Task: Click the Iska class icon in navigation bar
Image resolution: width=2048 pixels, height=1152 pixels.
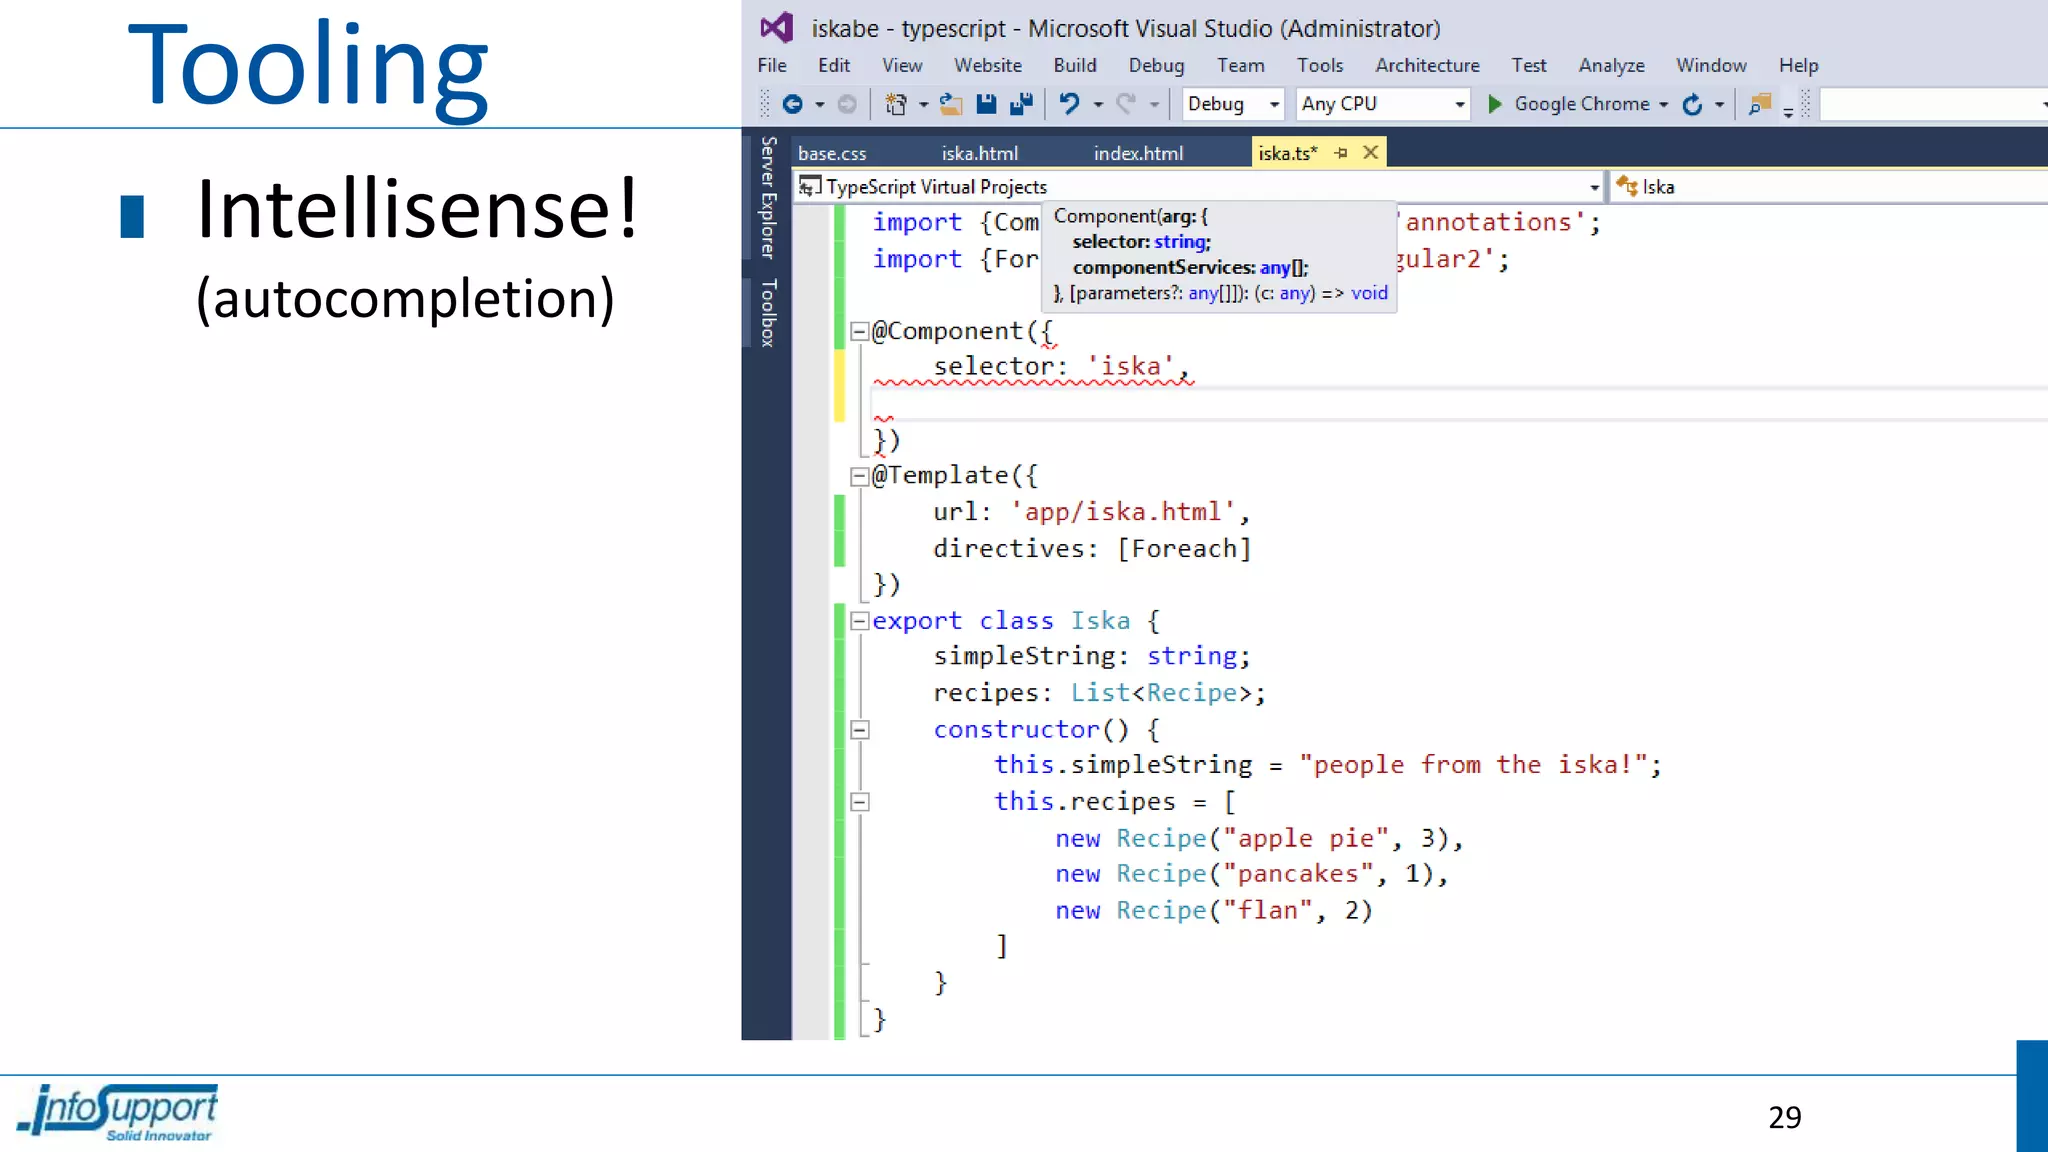Action: (x=1626, y=186)
